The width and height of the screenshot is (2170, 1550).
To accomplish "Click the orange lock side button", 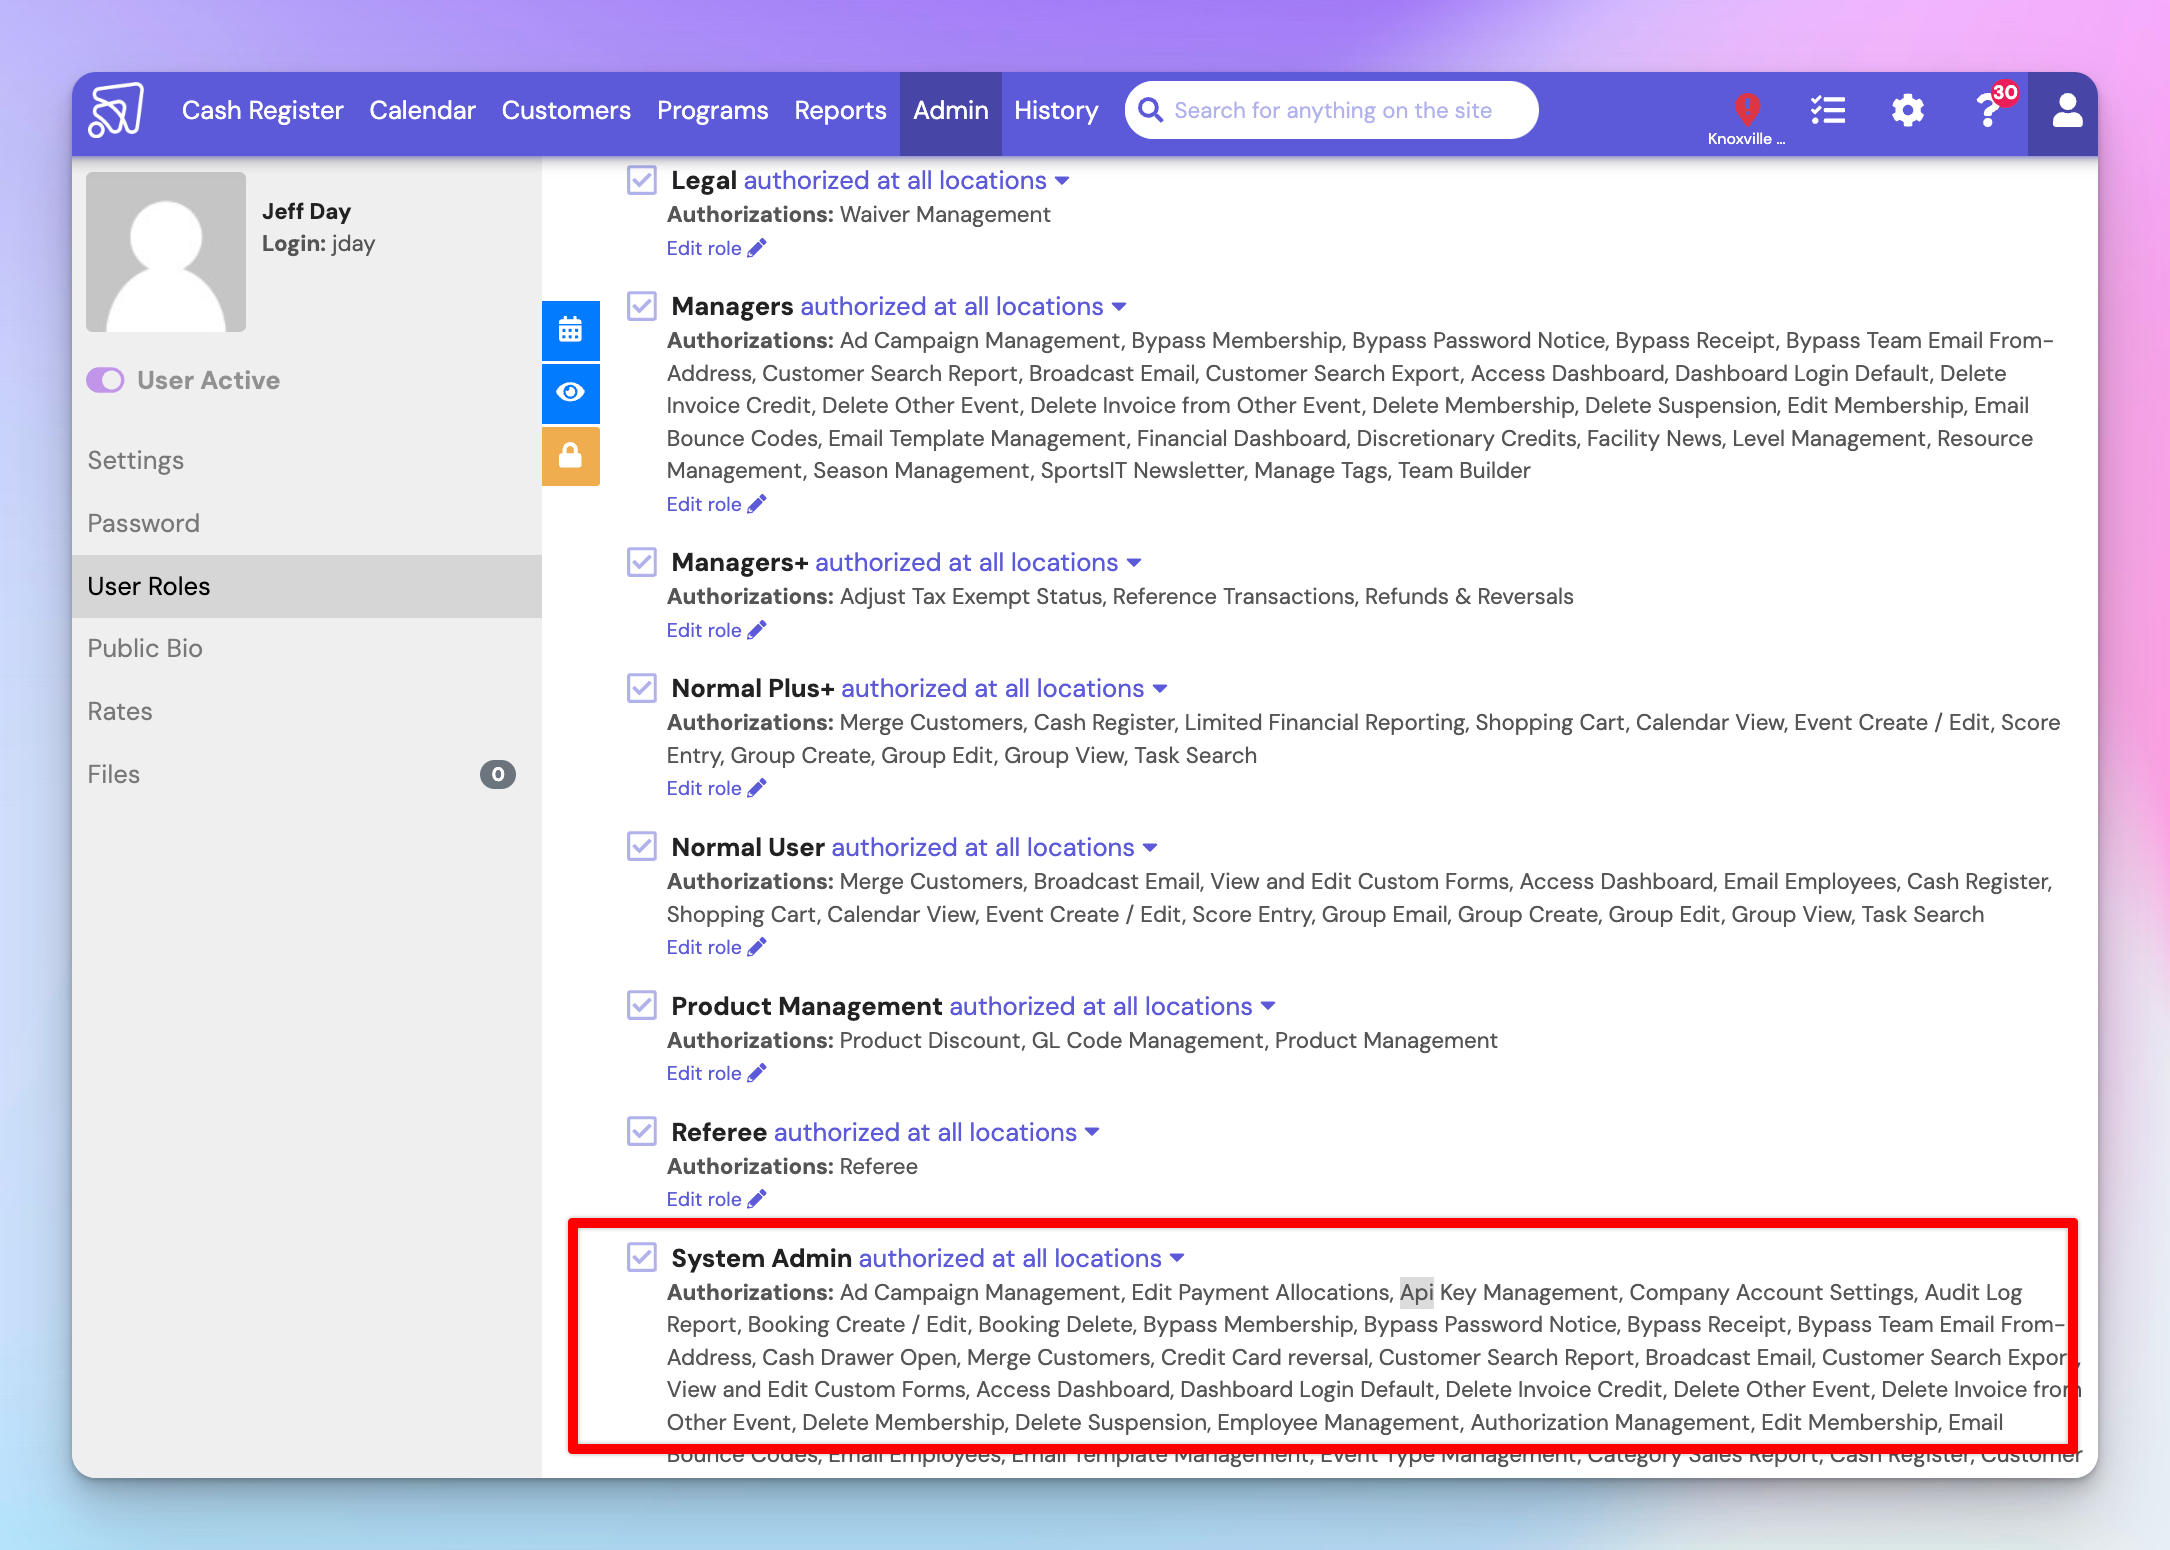I will click(571, 456).
